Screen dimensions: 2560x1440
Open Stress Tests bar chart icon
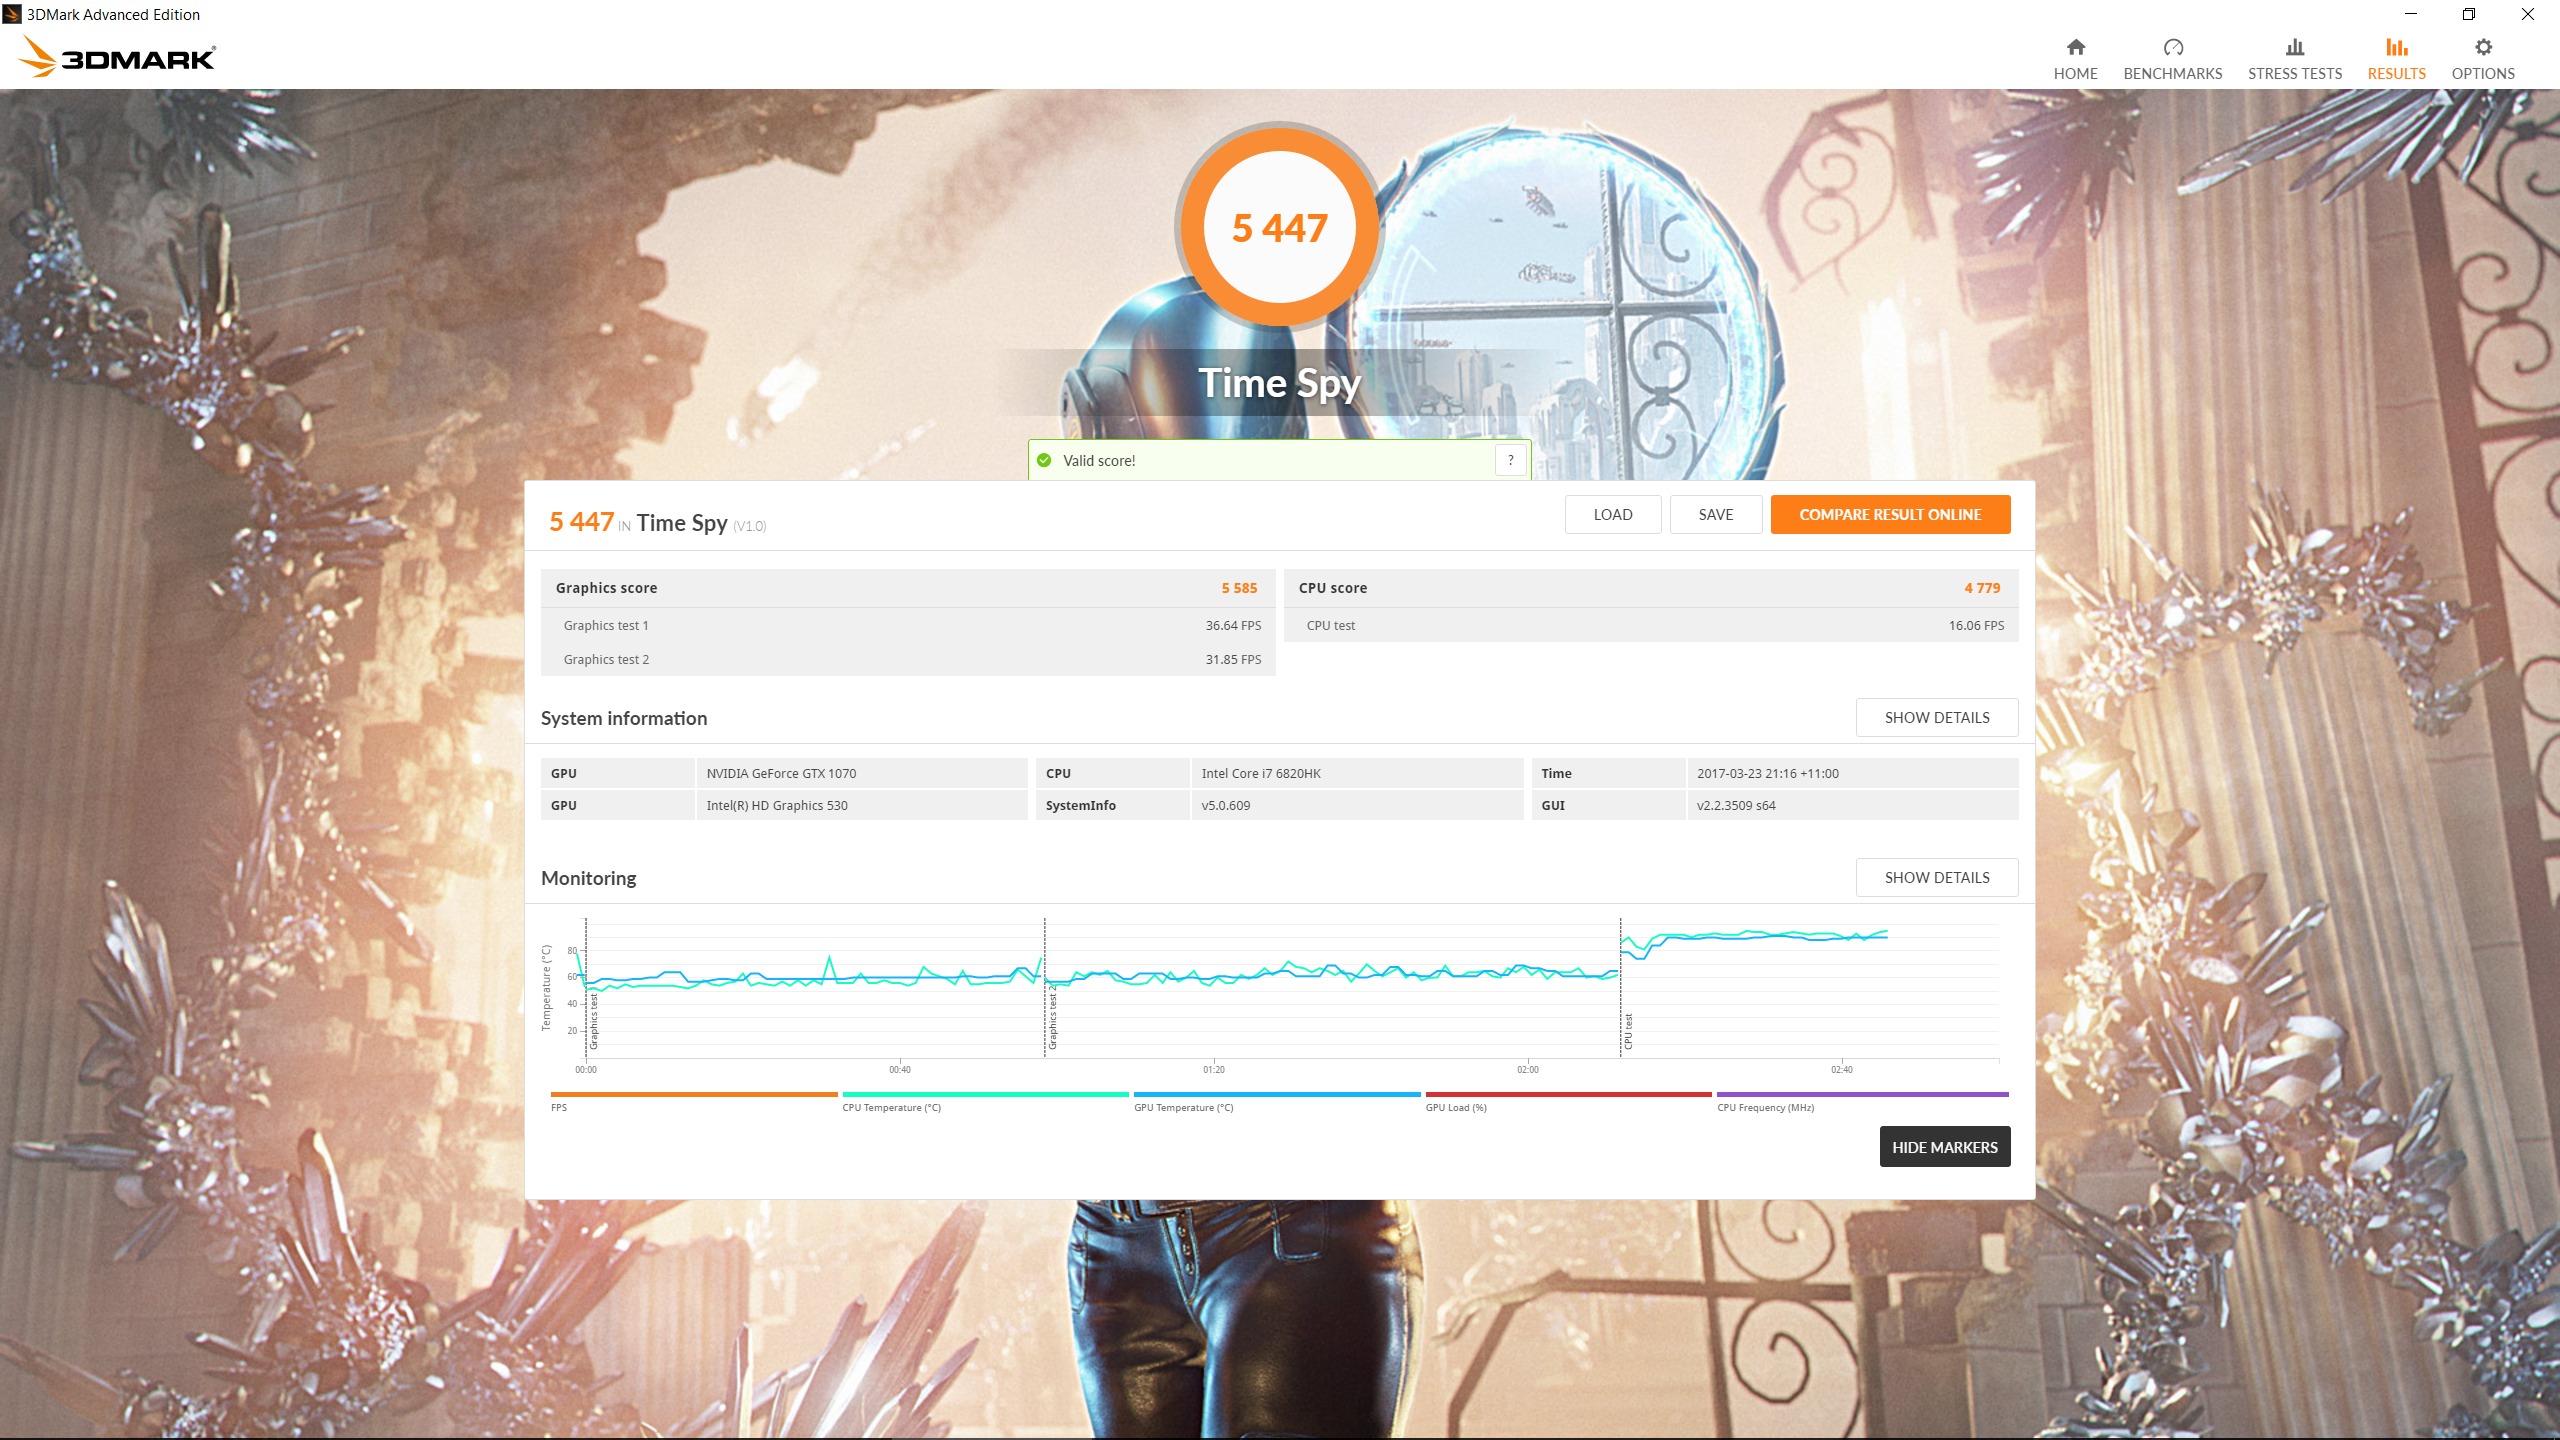pyautogui.click(x=2294, y=47)
